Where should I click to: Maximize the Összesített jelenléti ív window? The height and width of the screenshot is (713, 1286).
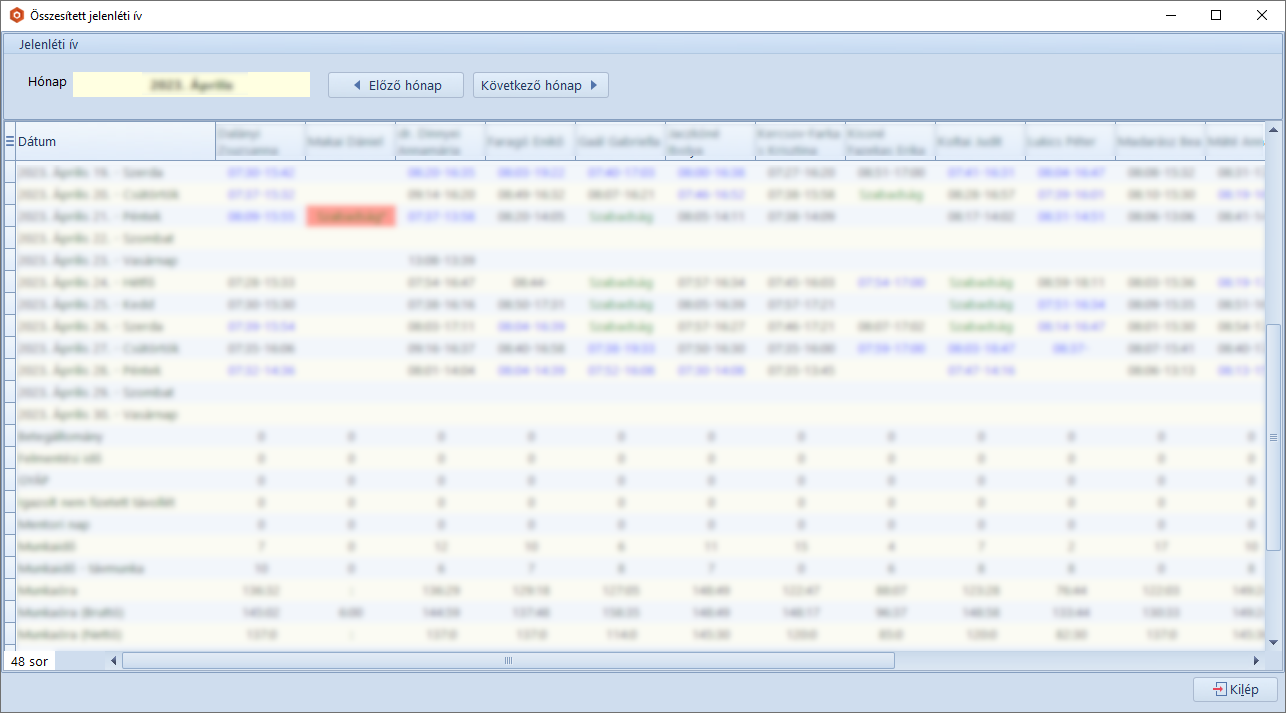[x=1216, y=16]
